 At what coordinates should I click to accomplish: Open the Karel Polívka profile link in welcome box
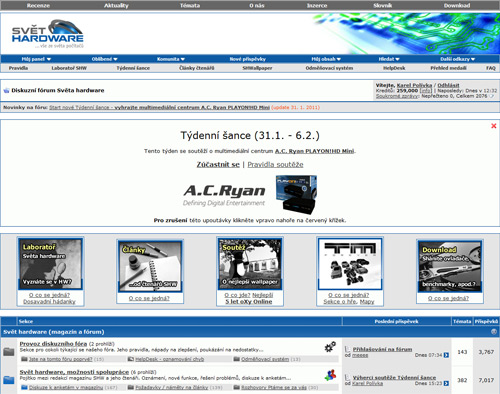(x=414, y=85)
